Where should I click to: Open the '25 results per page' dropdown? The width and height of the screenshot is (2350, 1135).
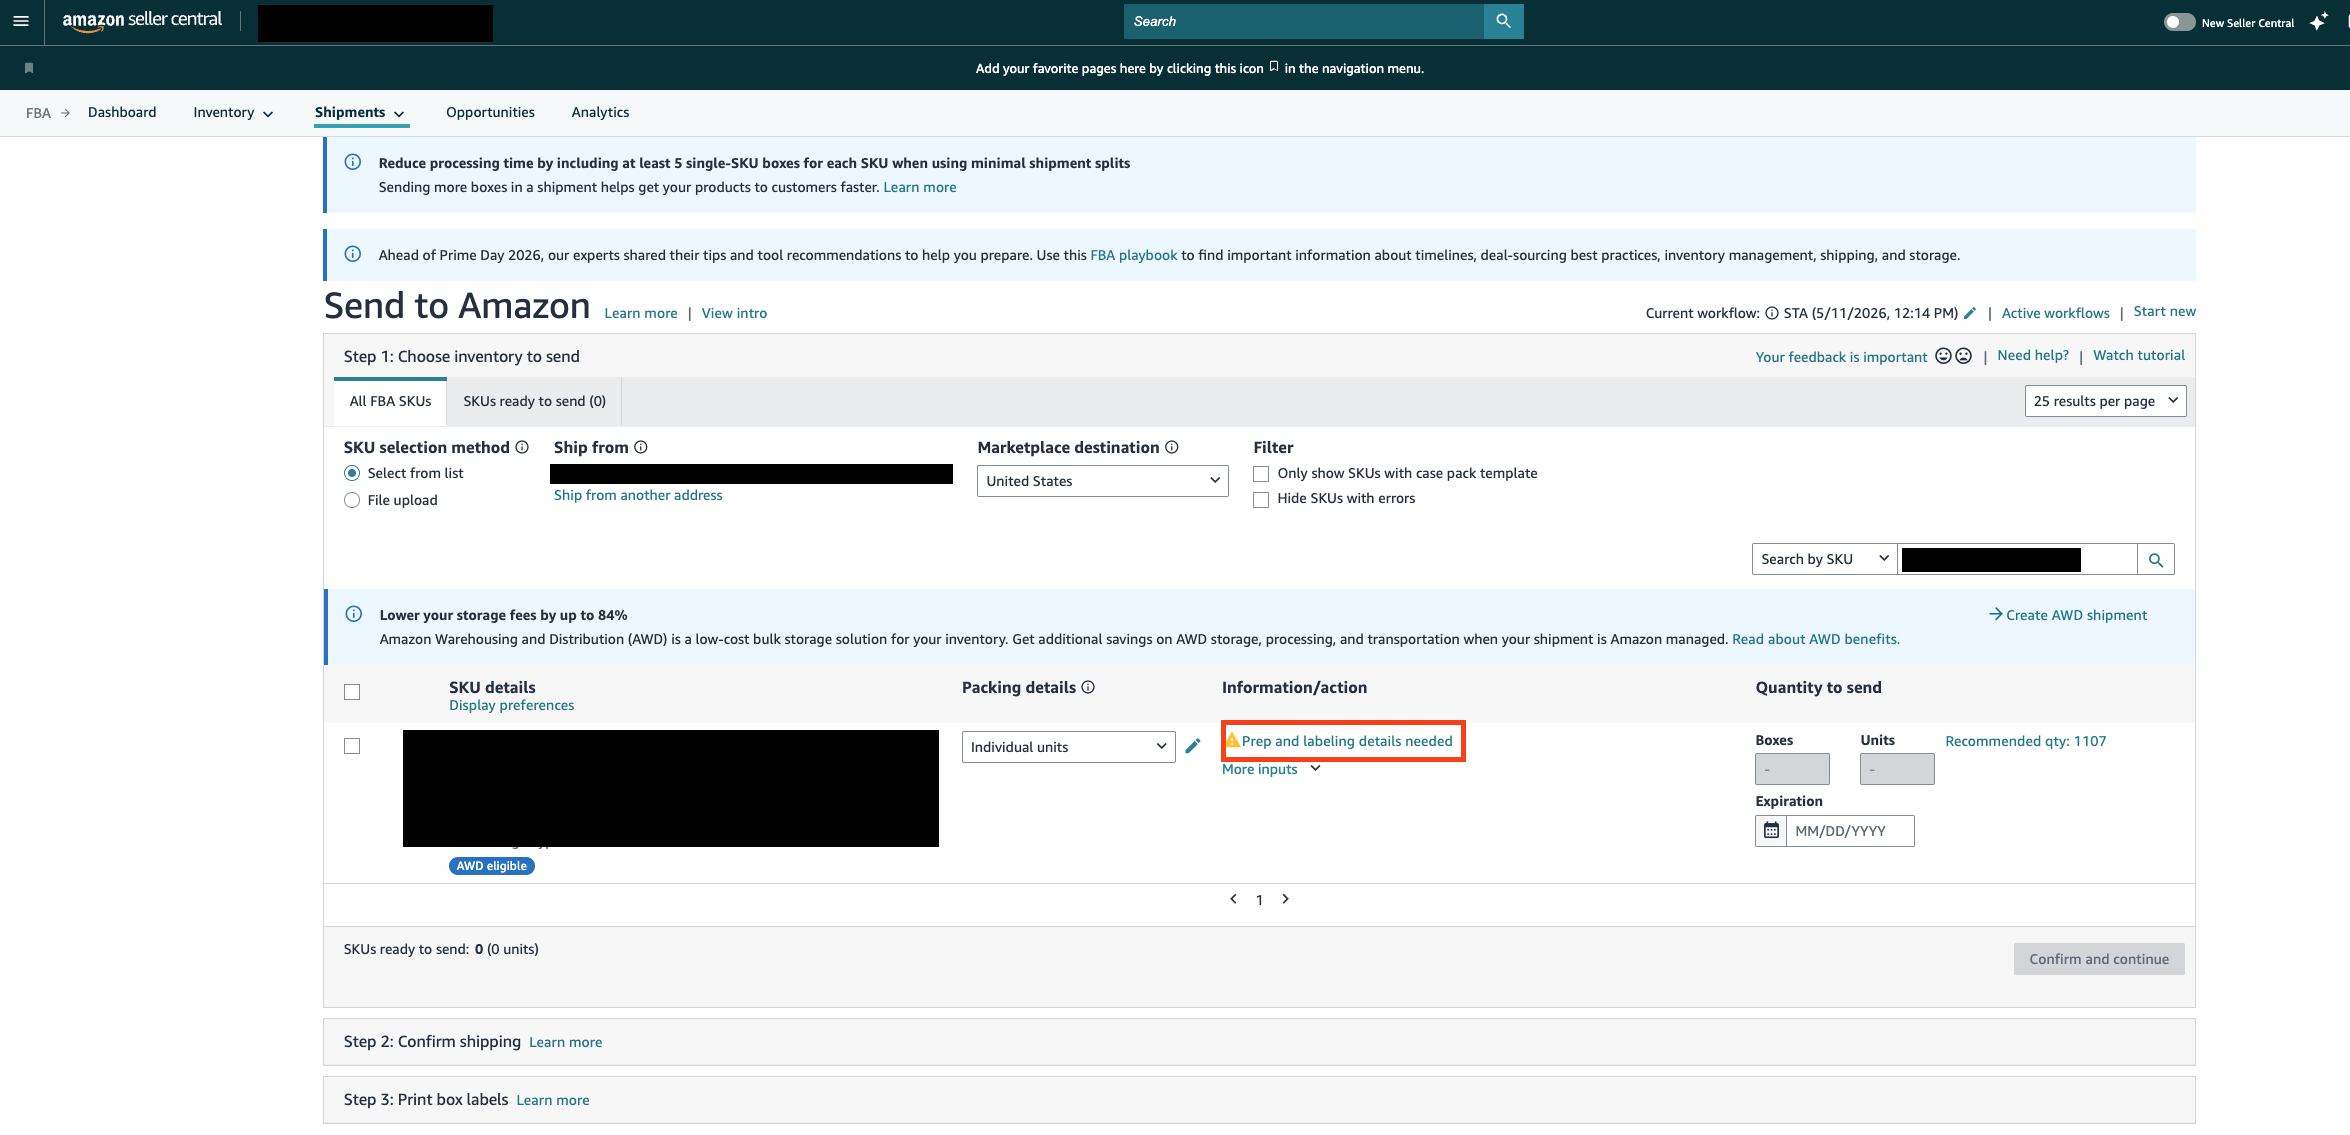[x=2105, y=401]
